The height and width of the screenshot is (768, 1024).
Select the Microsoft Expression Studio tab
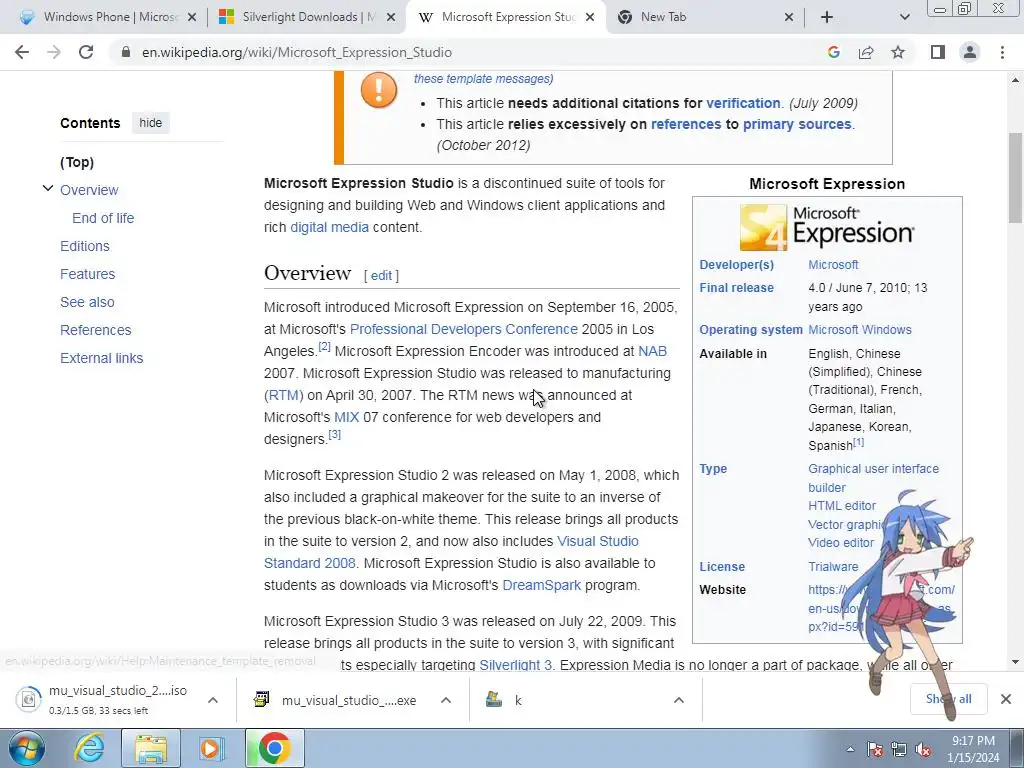click(506, 17)
